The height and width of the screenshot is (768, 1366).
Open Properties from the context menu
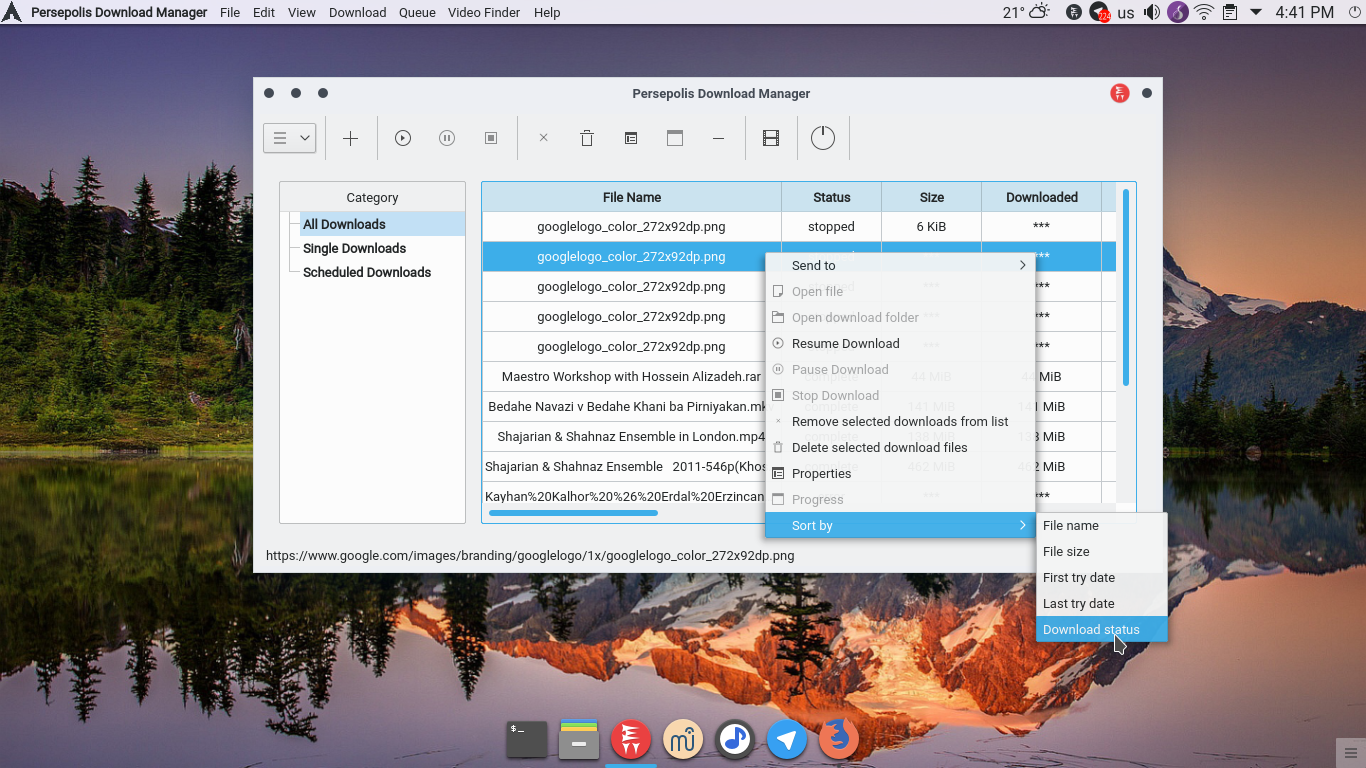[x=900, y=473]
